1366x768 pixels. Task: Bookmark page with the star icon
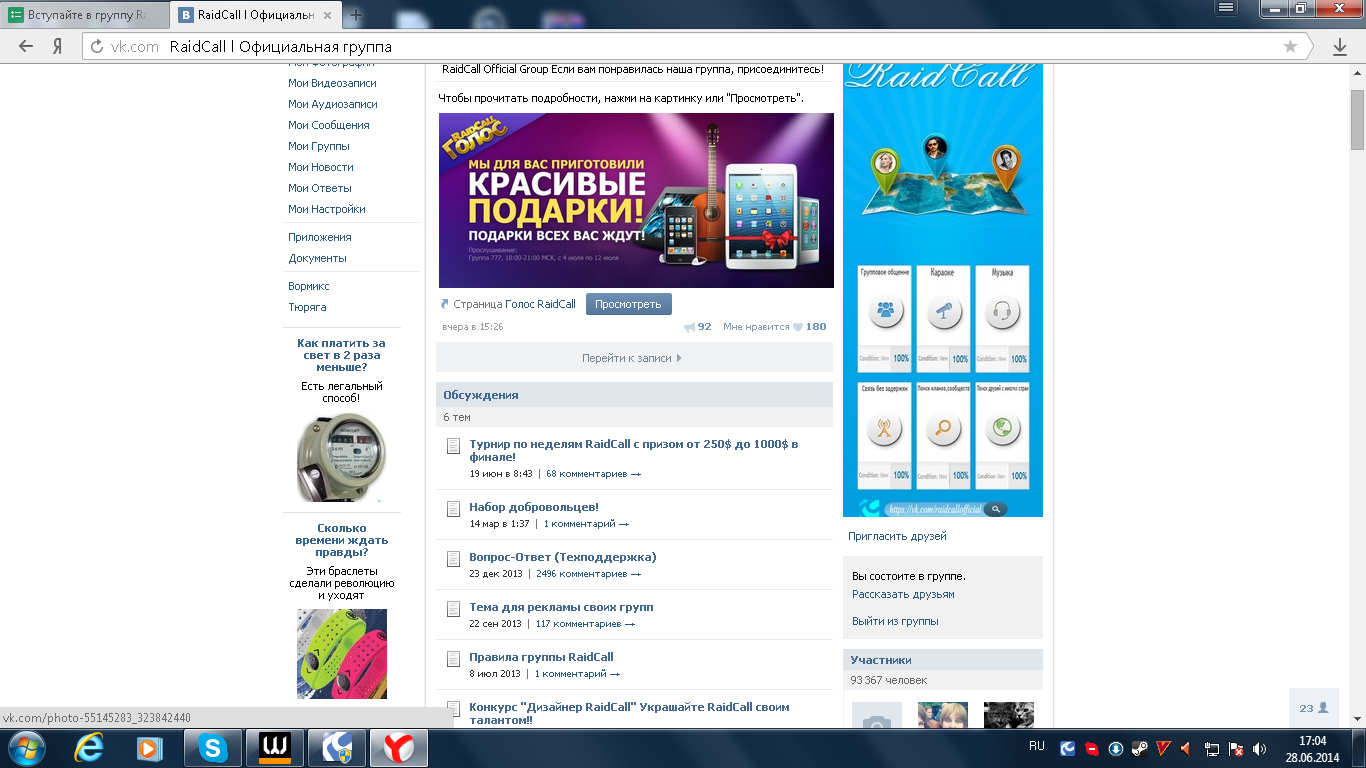click(1290, 46)
